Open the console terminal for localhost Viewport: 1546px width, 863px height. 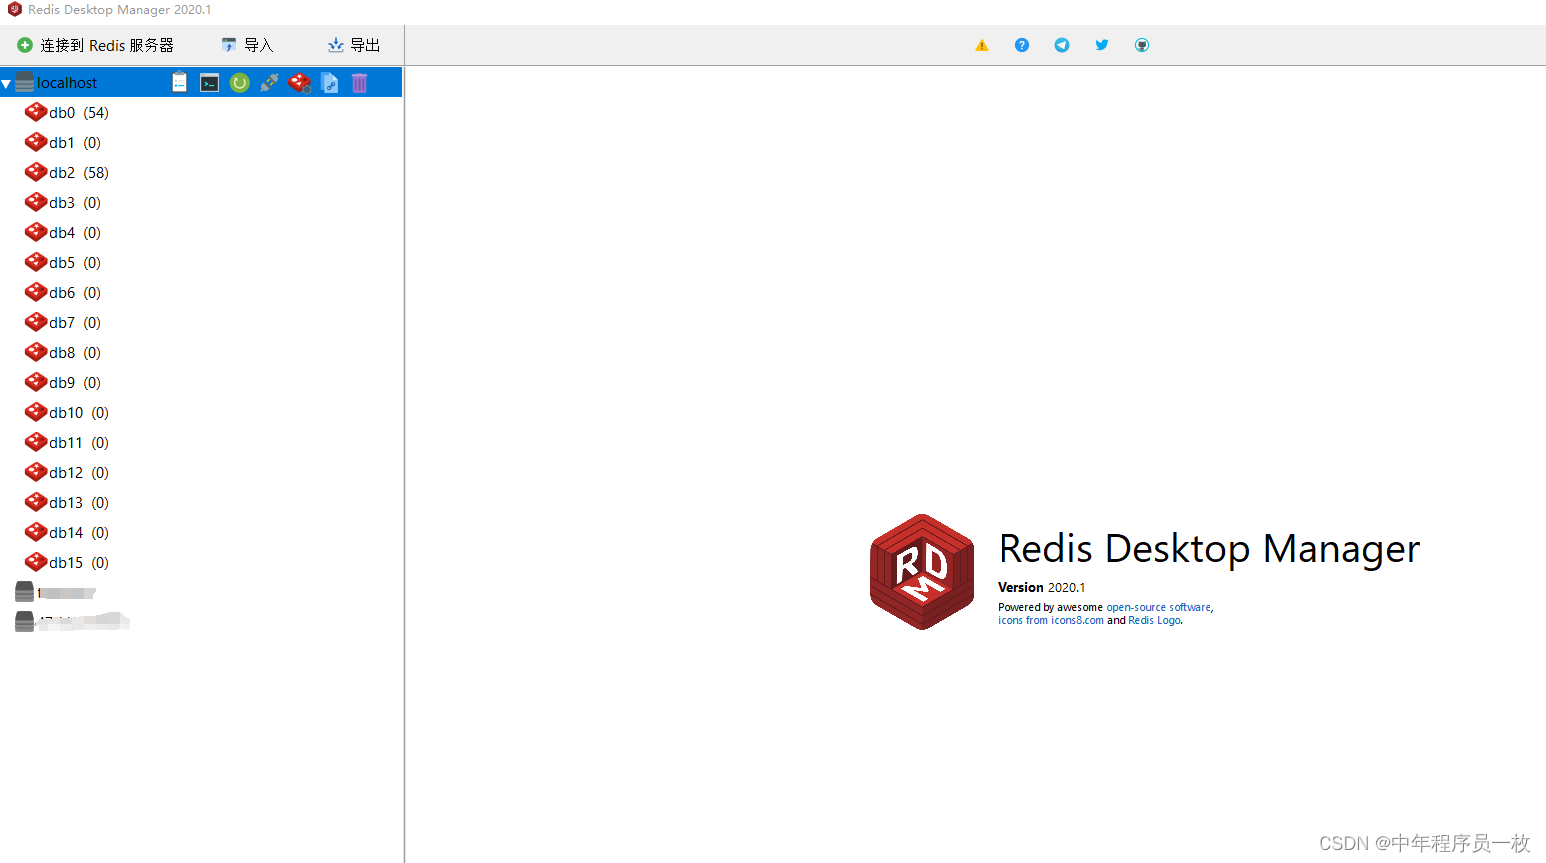coord(209,83)
